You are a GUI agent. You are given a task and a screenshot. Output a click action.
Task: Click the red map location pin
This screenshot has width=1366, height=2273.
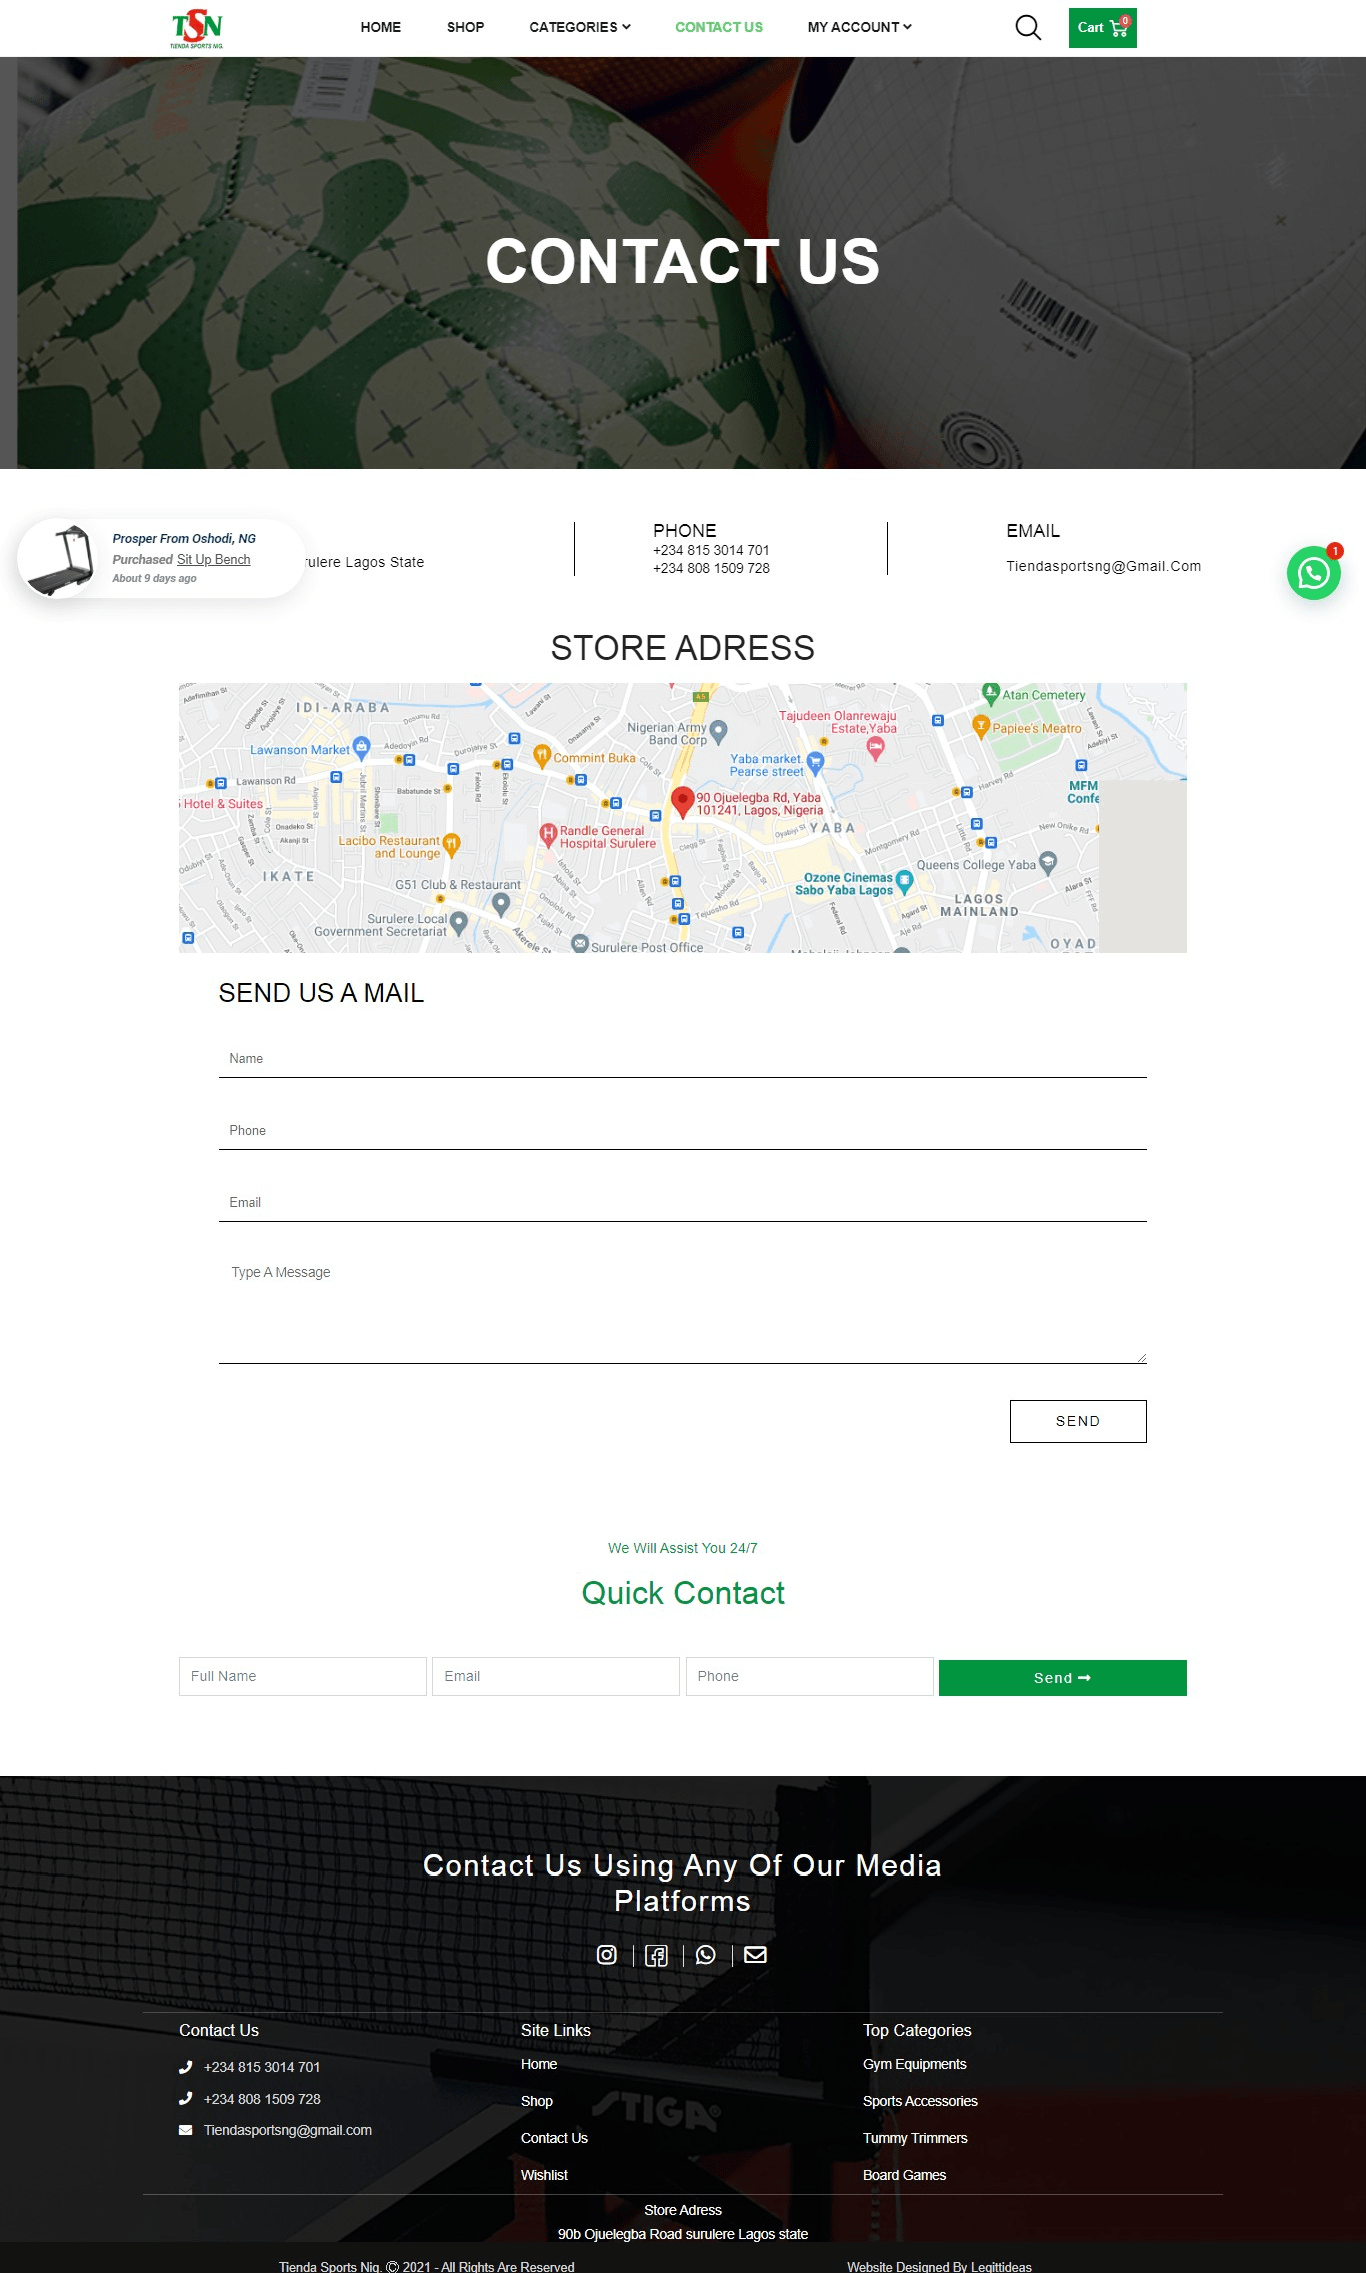[682, 801]
